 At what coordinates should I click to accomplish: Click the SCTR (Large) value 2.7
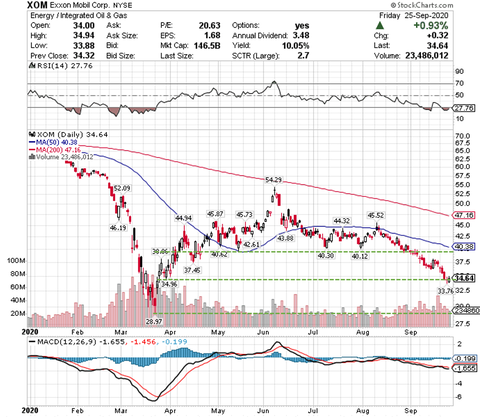[x=303, y=56]
